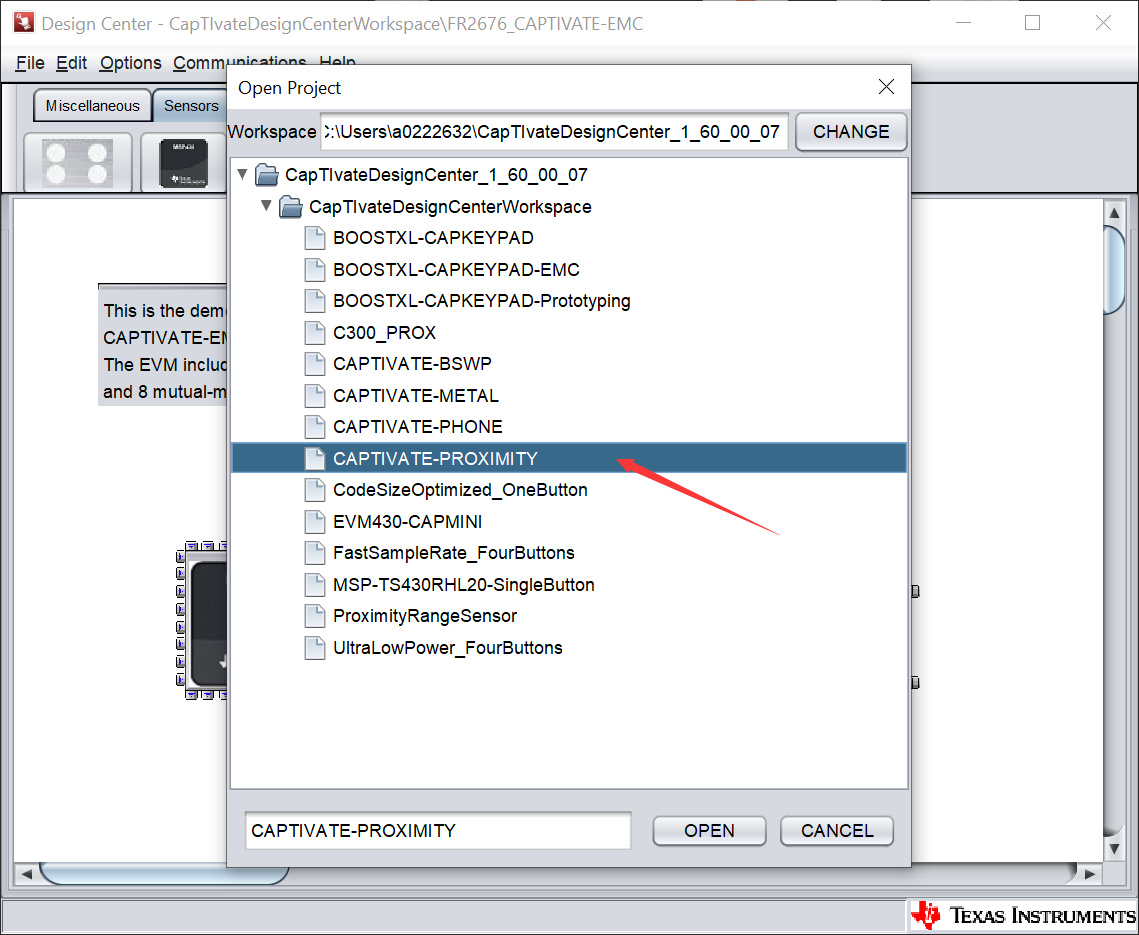Click the microcontroller chip on the canvas
Viewport: 1139px width, 935px height.
[203, 620]
